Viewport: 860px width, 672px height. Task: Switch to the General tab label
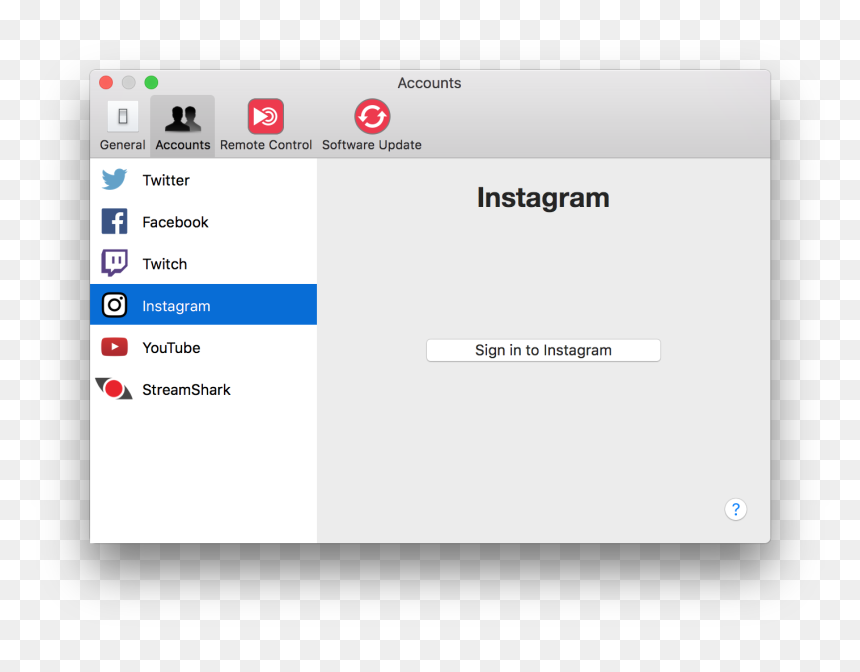122,145
